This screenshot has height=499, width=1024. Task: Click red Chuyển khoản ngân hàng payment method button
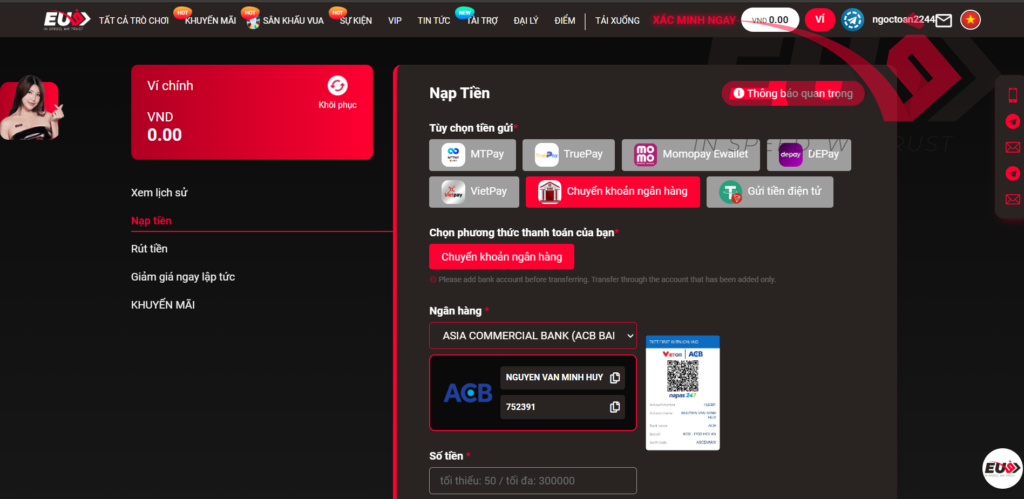pyautogui.click(x=502, y=257)
